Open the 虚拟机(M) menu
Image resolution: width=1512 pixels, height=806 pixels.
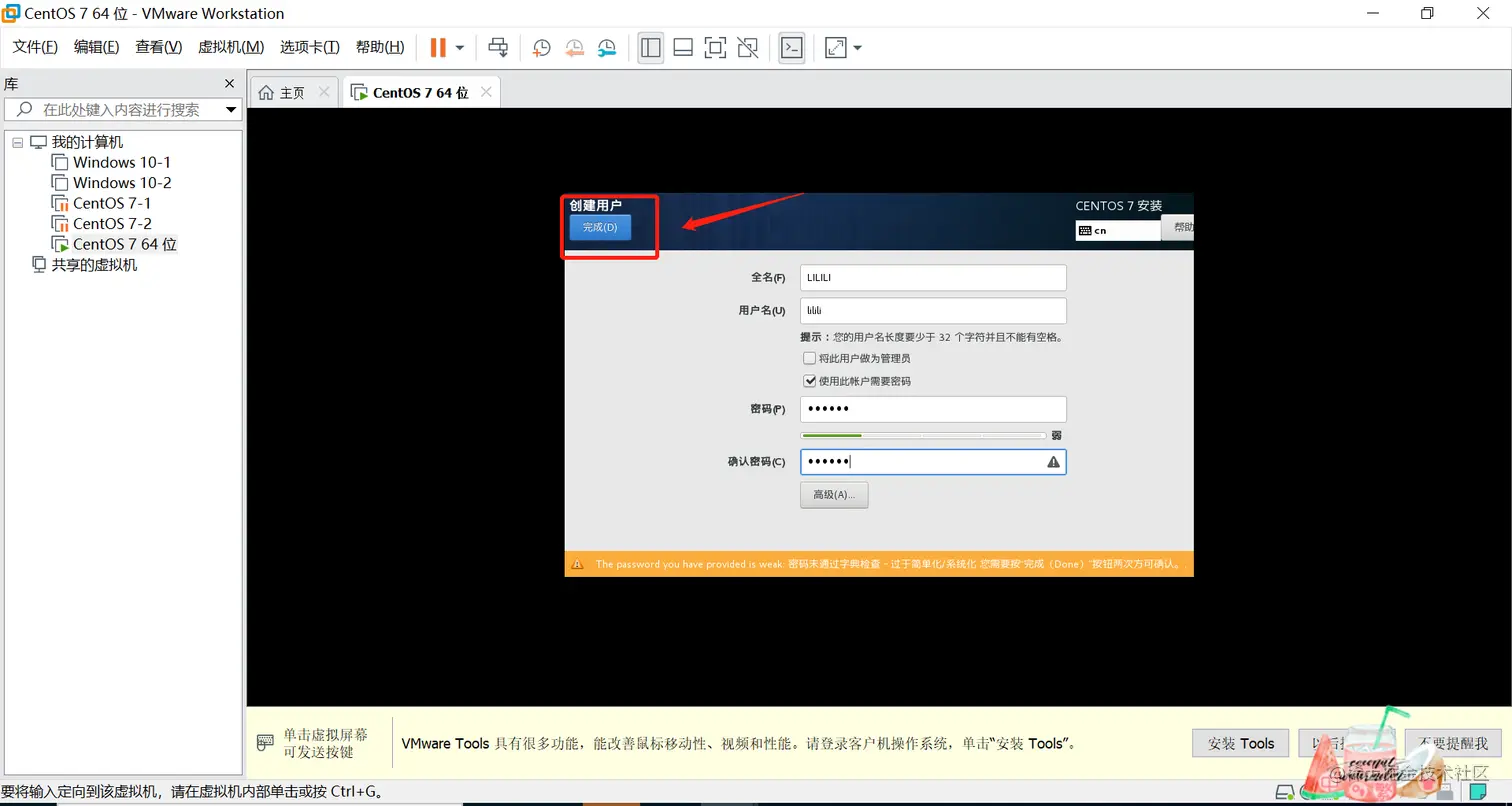click(x=231, y=47)
